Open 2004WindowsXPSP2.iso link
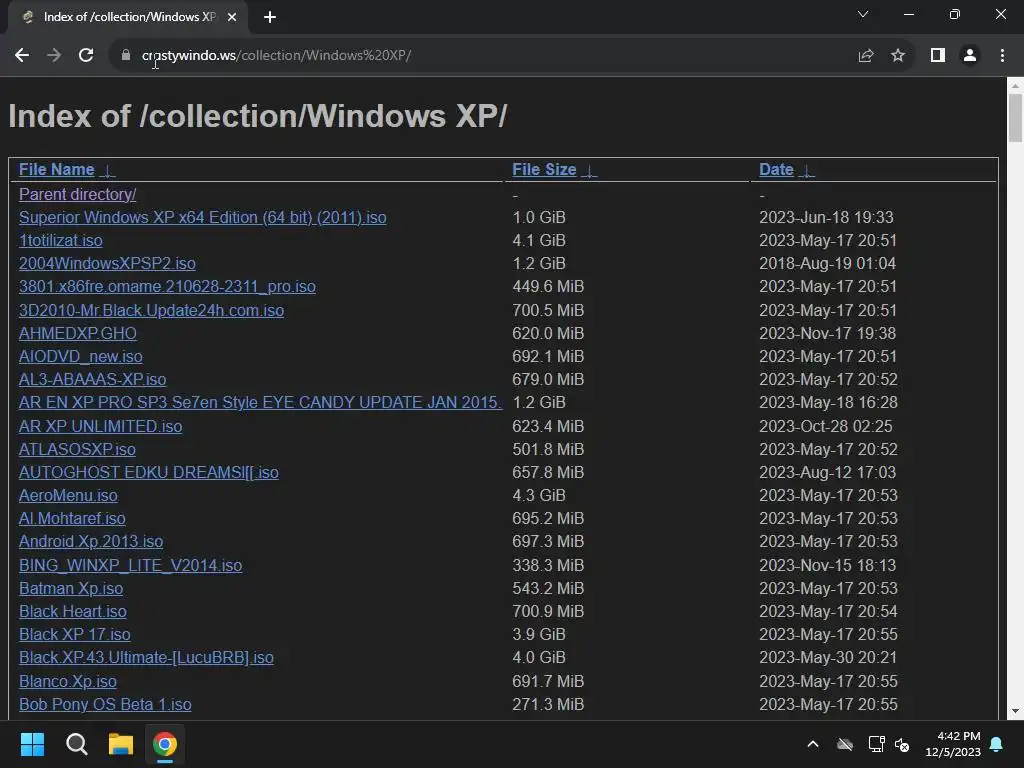This screenshot has height=768, width=1024. coord(107,263)
